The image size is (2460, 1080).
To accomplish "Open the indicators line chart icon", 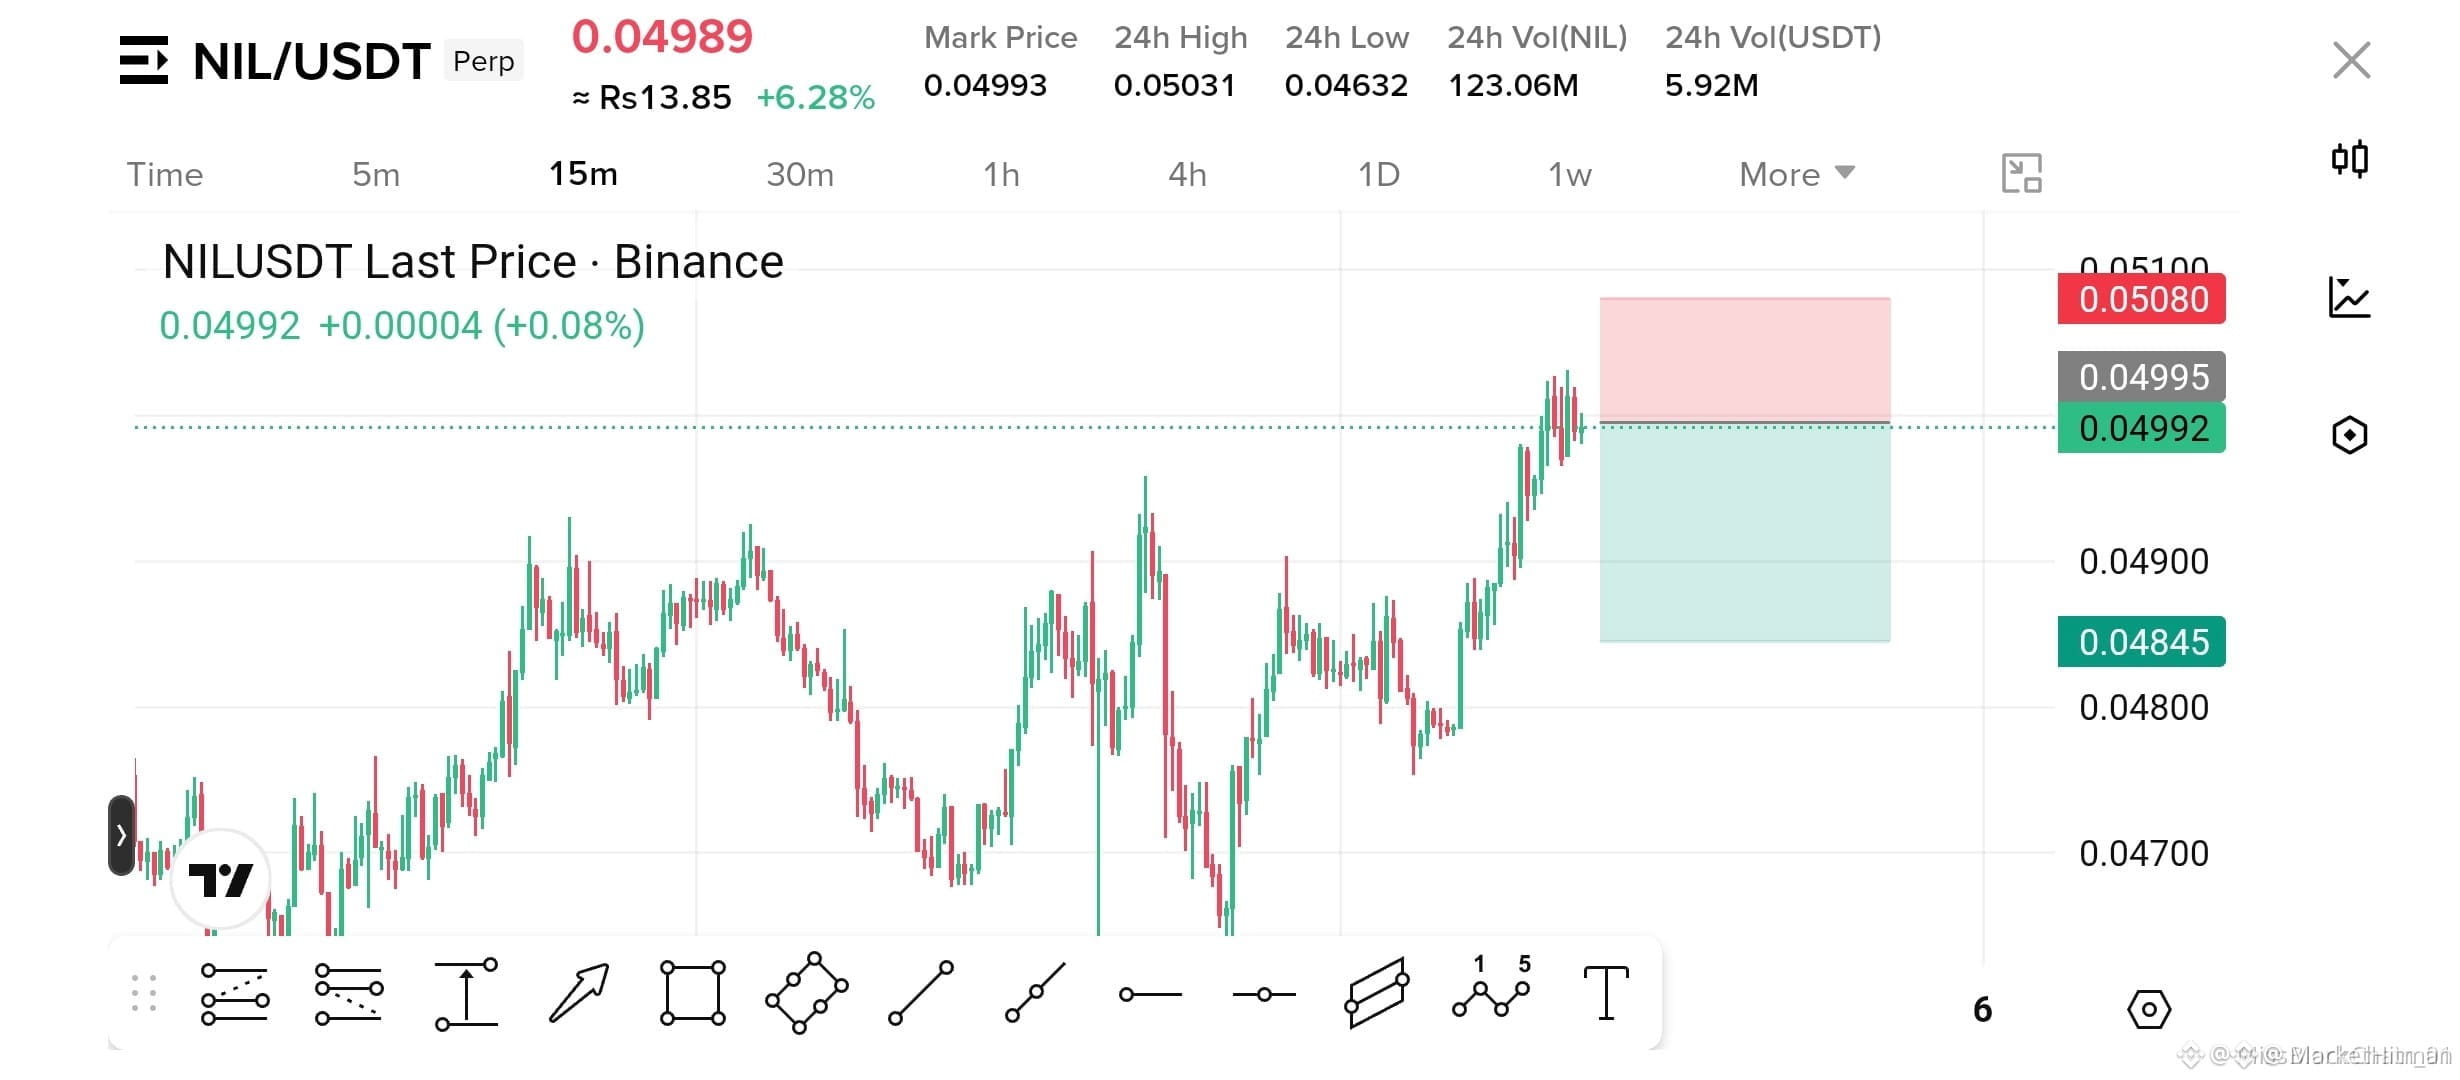I will coord(2350,297).
